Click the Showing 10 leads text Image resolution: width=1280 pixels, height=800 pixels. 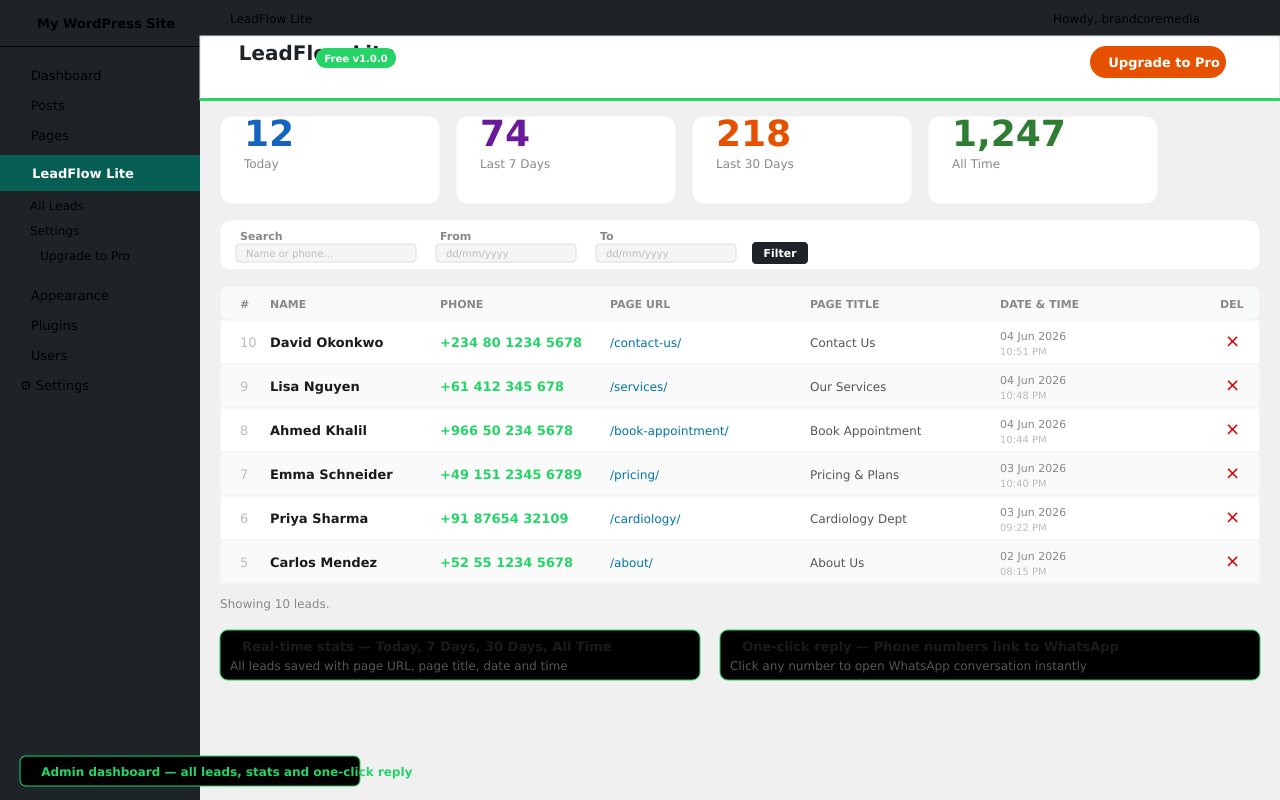pyautogui.click(x=274, y=604)
